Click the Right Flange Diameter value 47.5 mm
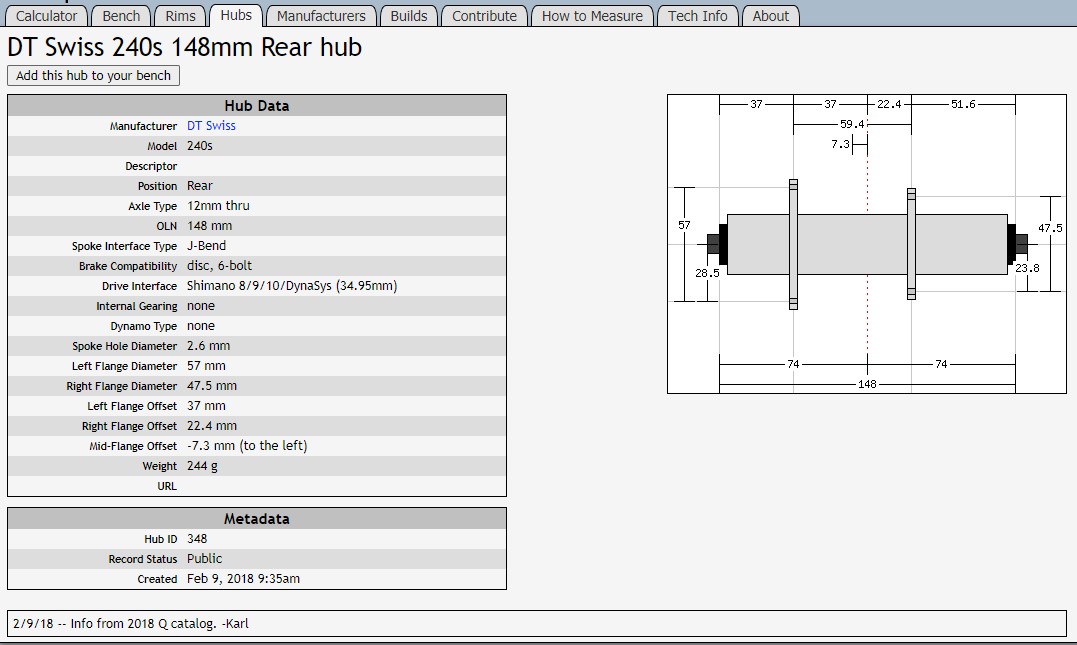This screenshot has height=645, width=1077. point(212,385)
